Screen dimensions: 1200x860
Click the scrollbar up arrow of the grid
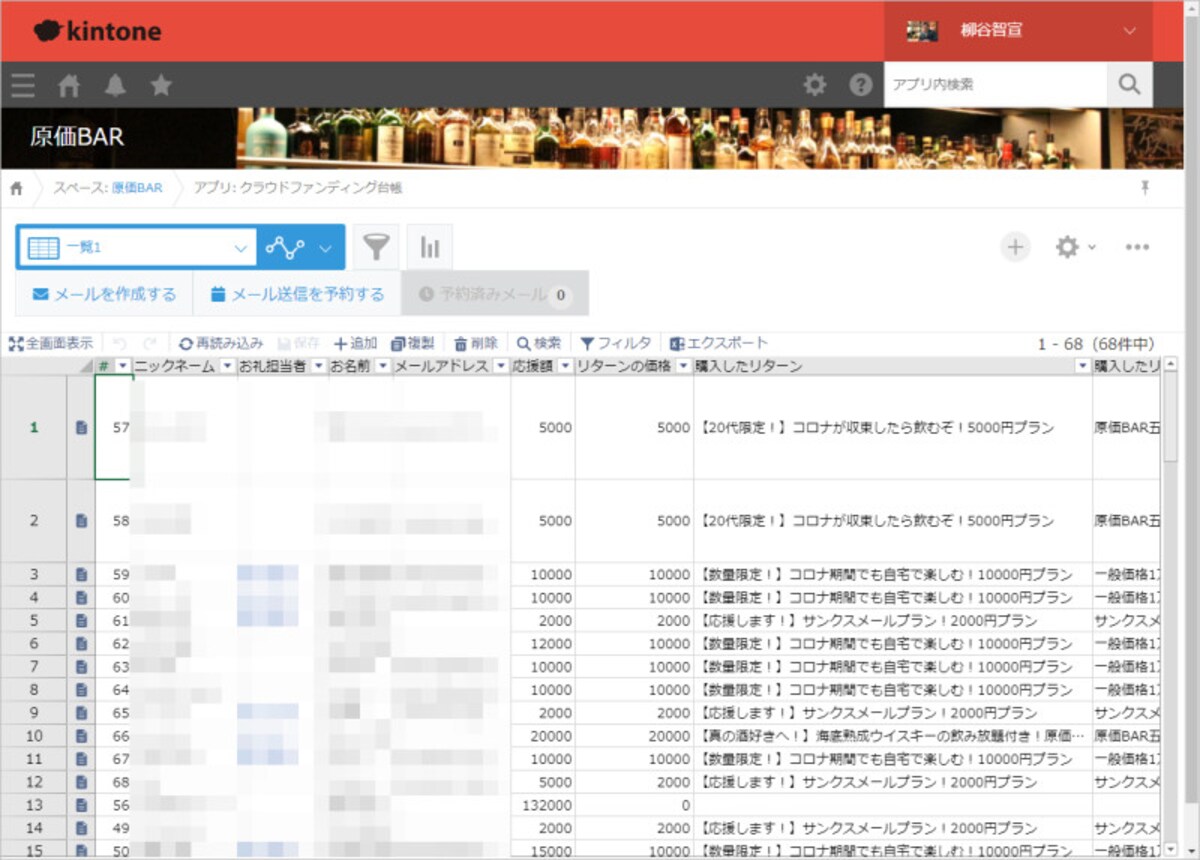1171,366
